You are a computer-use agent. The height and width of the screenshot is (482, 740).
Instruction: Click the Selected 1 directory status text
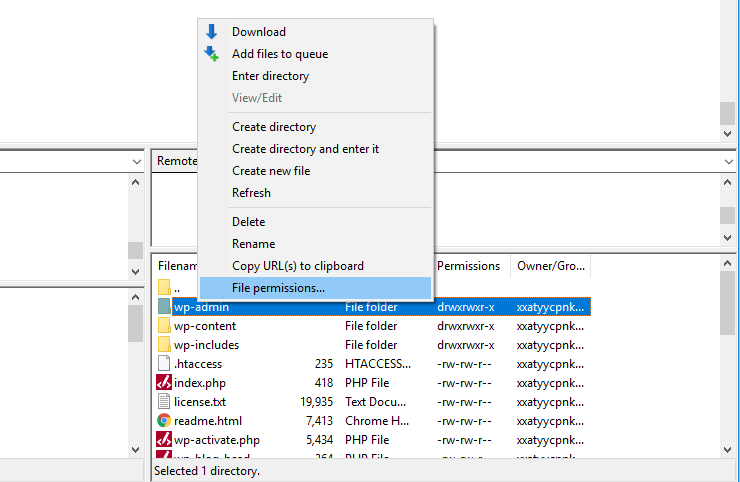[207, 471]
